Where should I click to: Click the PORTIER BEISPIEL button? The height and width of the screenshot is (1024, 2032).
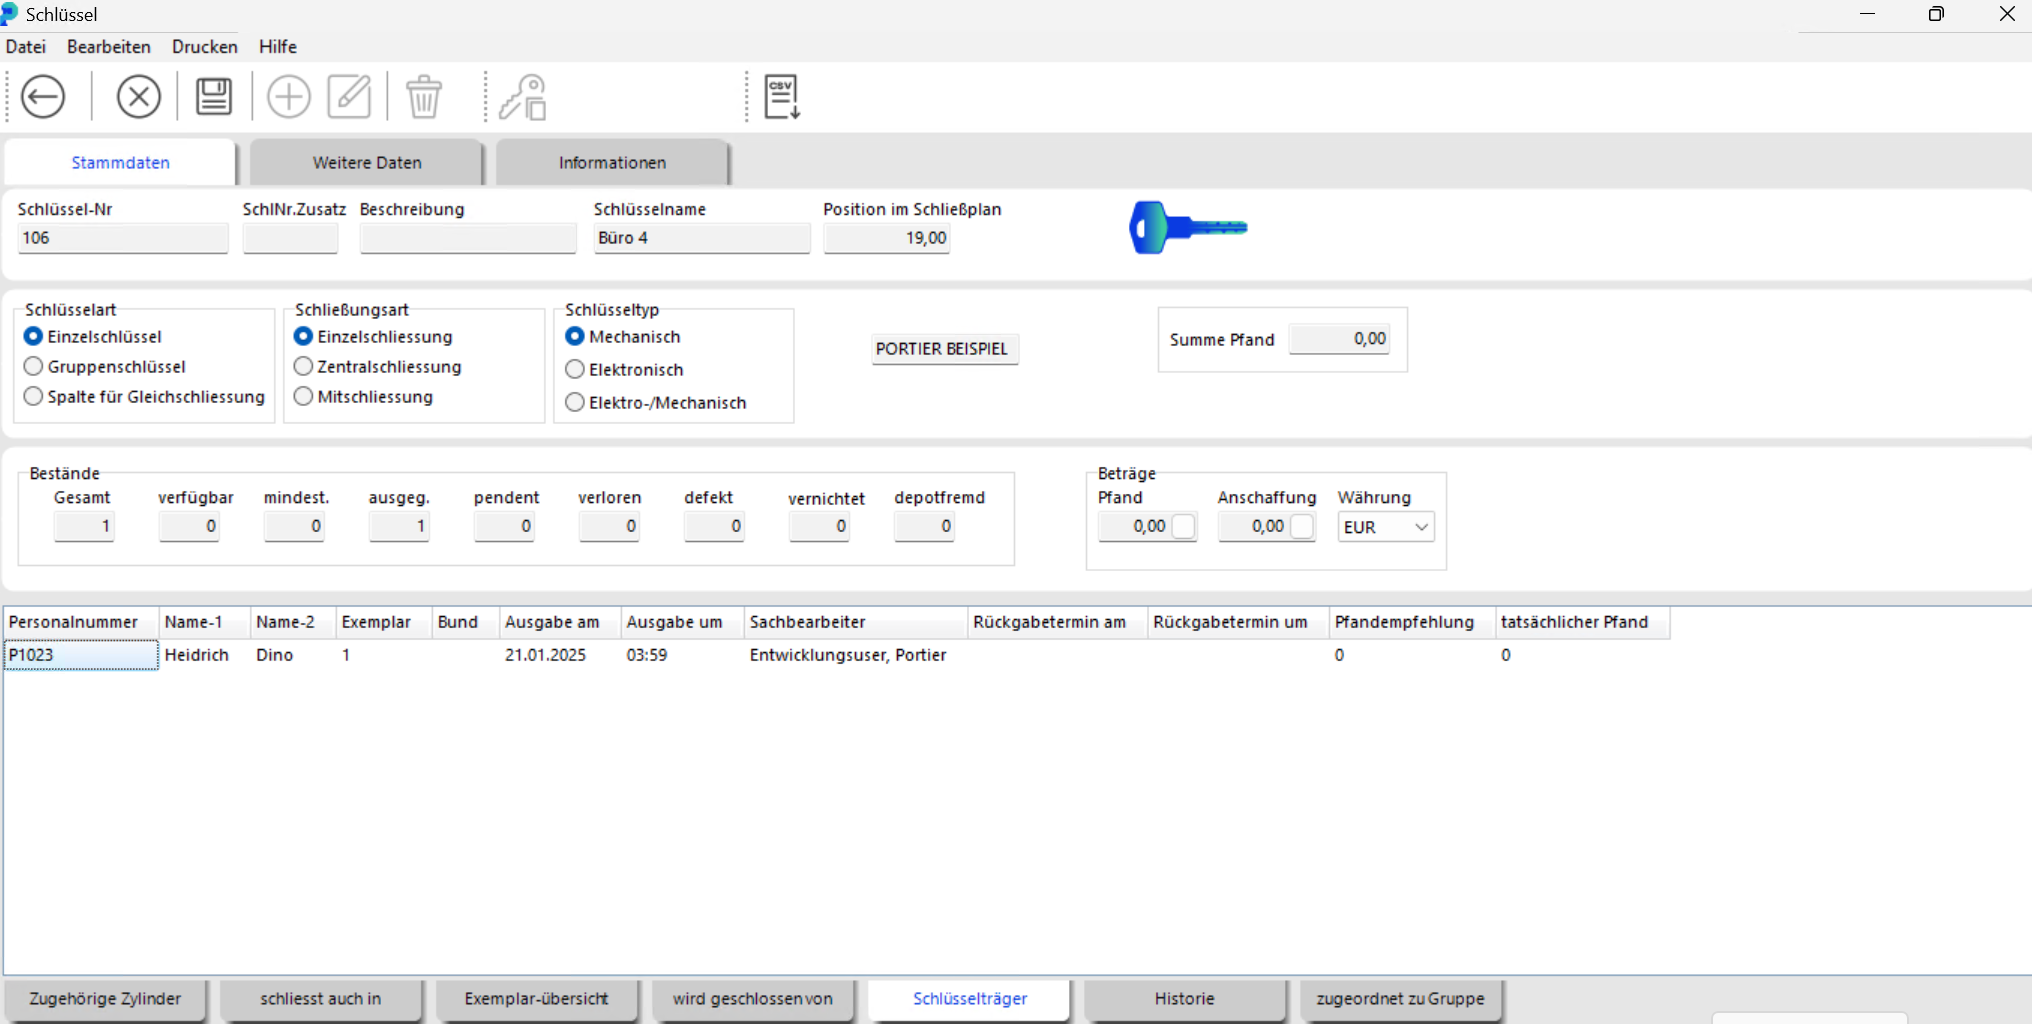(942, 349)
